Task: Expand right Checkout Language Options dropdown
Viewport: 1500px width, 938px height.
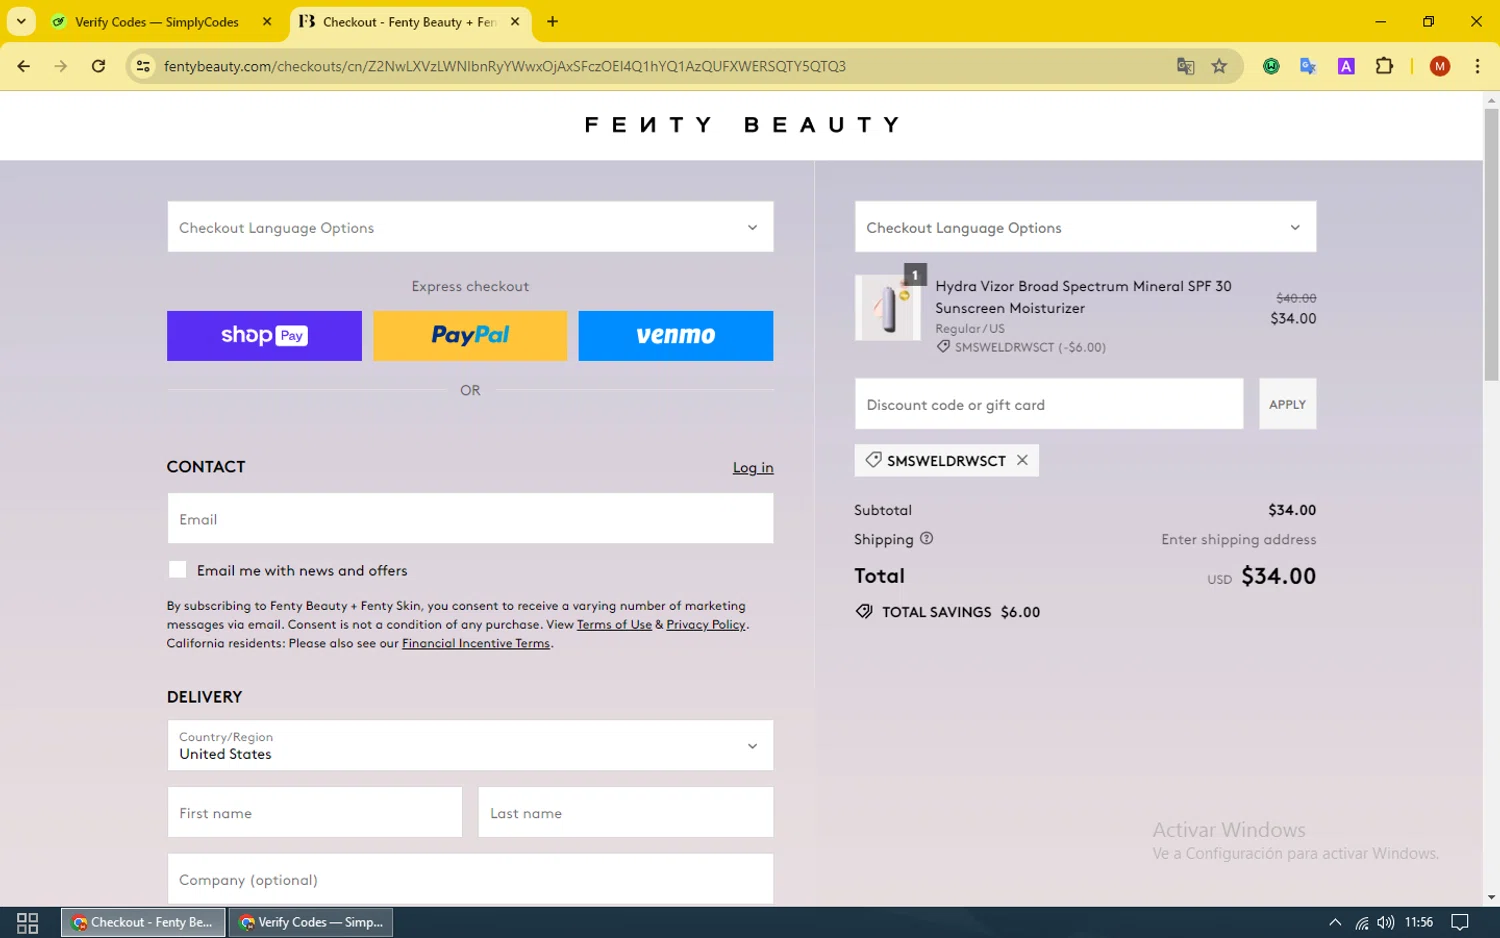Action: pyautogui.click(x=1085, y=227)
